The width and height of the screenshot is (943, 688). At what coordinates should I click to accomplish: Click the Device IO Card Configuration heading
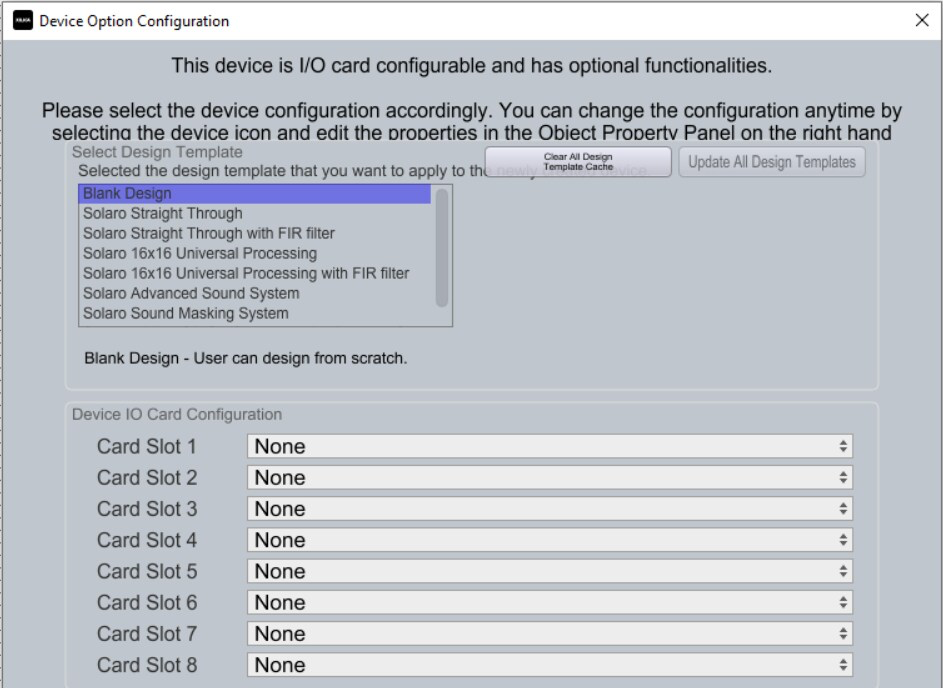pyautogui.click(x=177, y=414)
